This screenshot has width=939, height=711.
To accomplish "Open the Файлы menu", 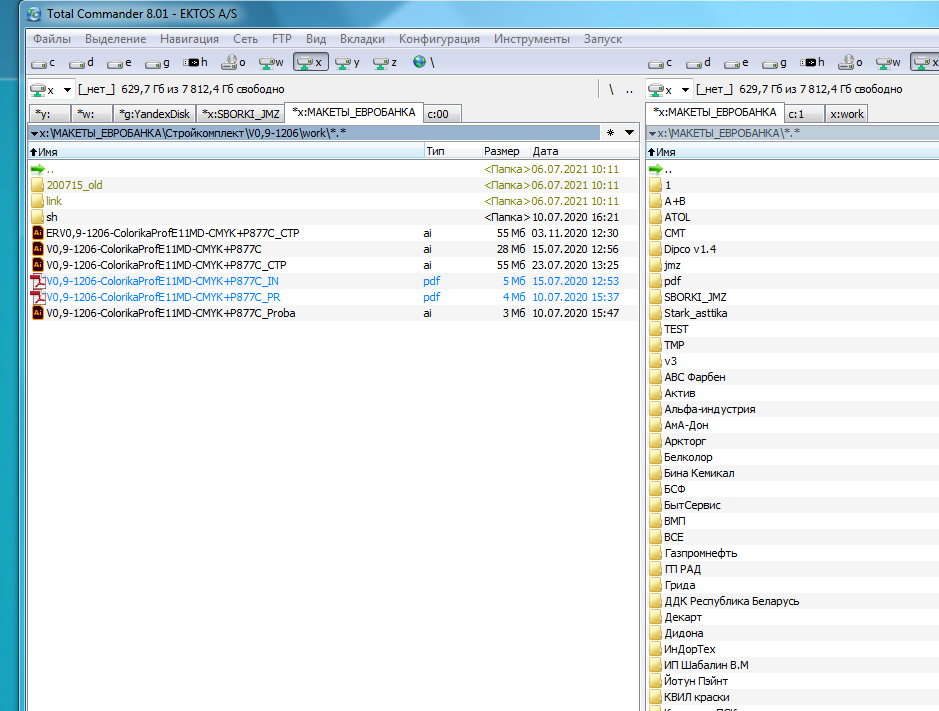I will 52,39.
